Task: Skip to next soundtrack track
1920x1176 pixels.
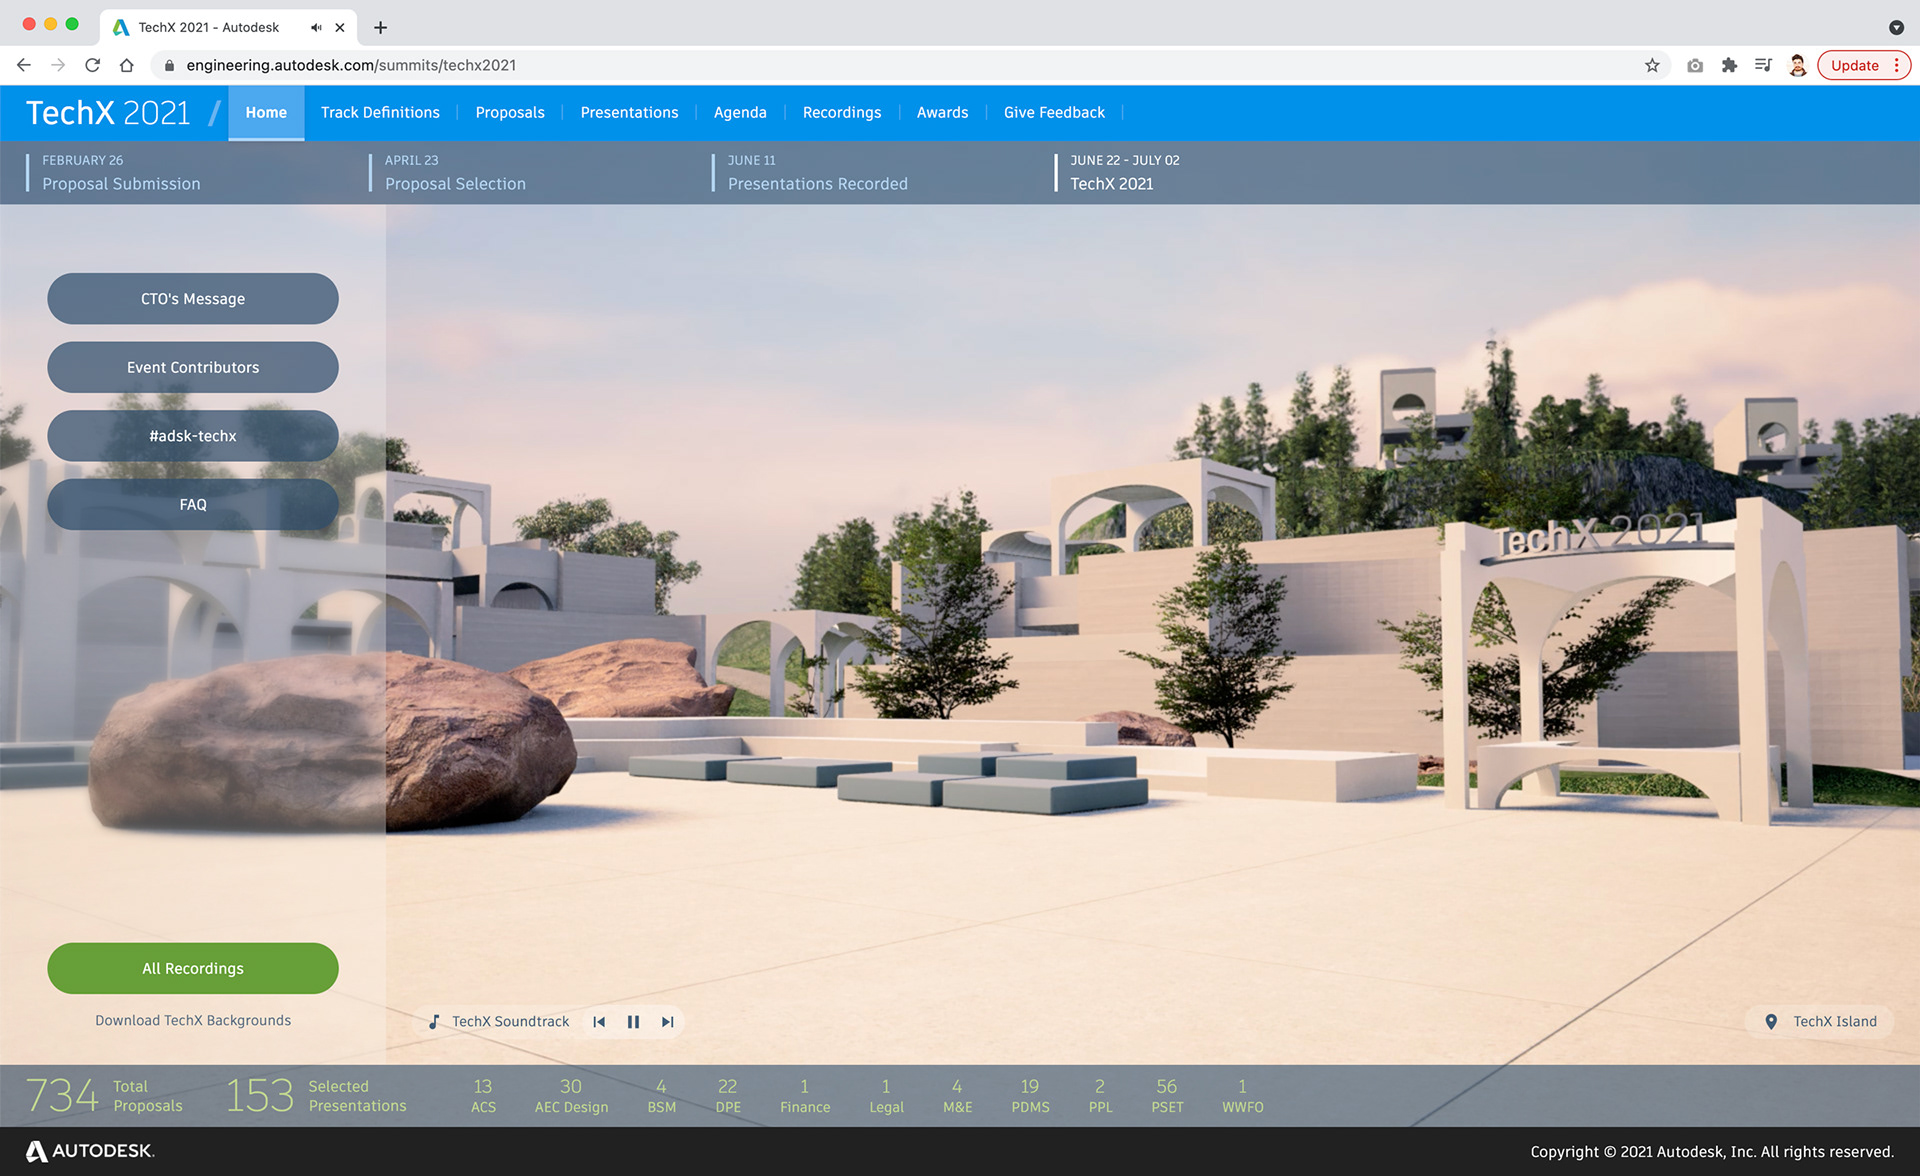Action: [667, 1021]
